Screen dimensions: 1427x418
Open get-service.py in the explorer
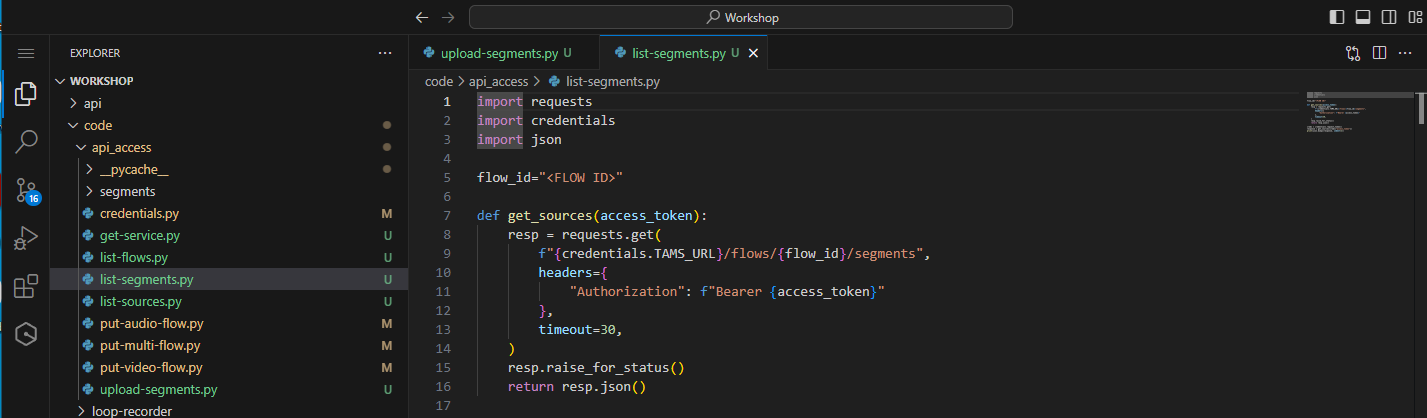click(229, 235)
